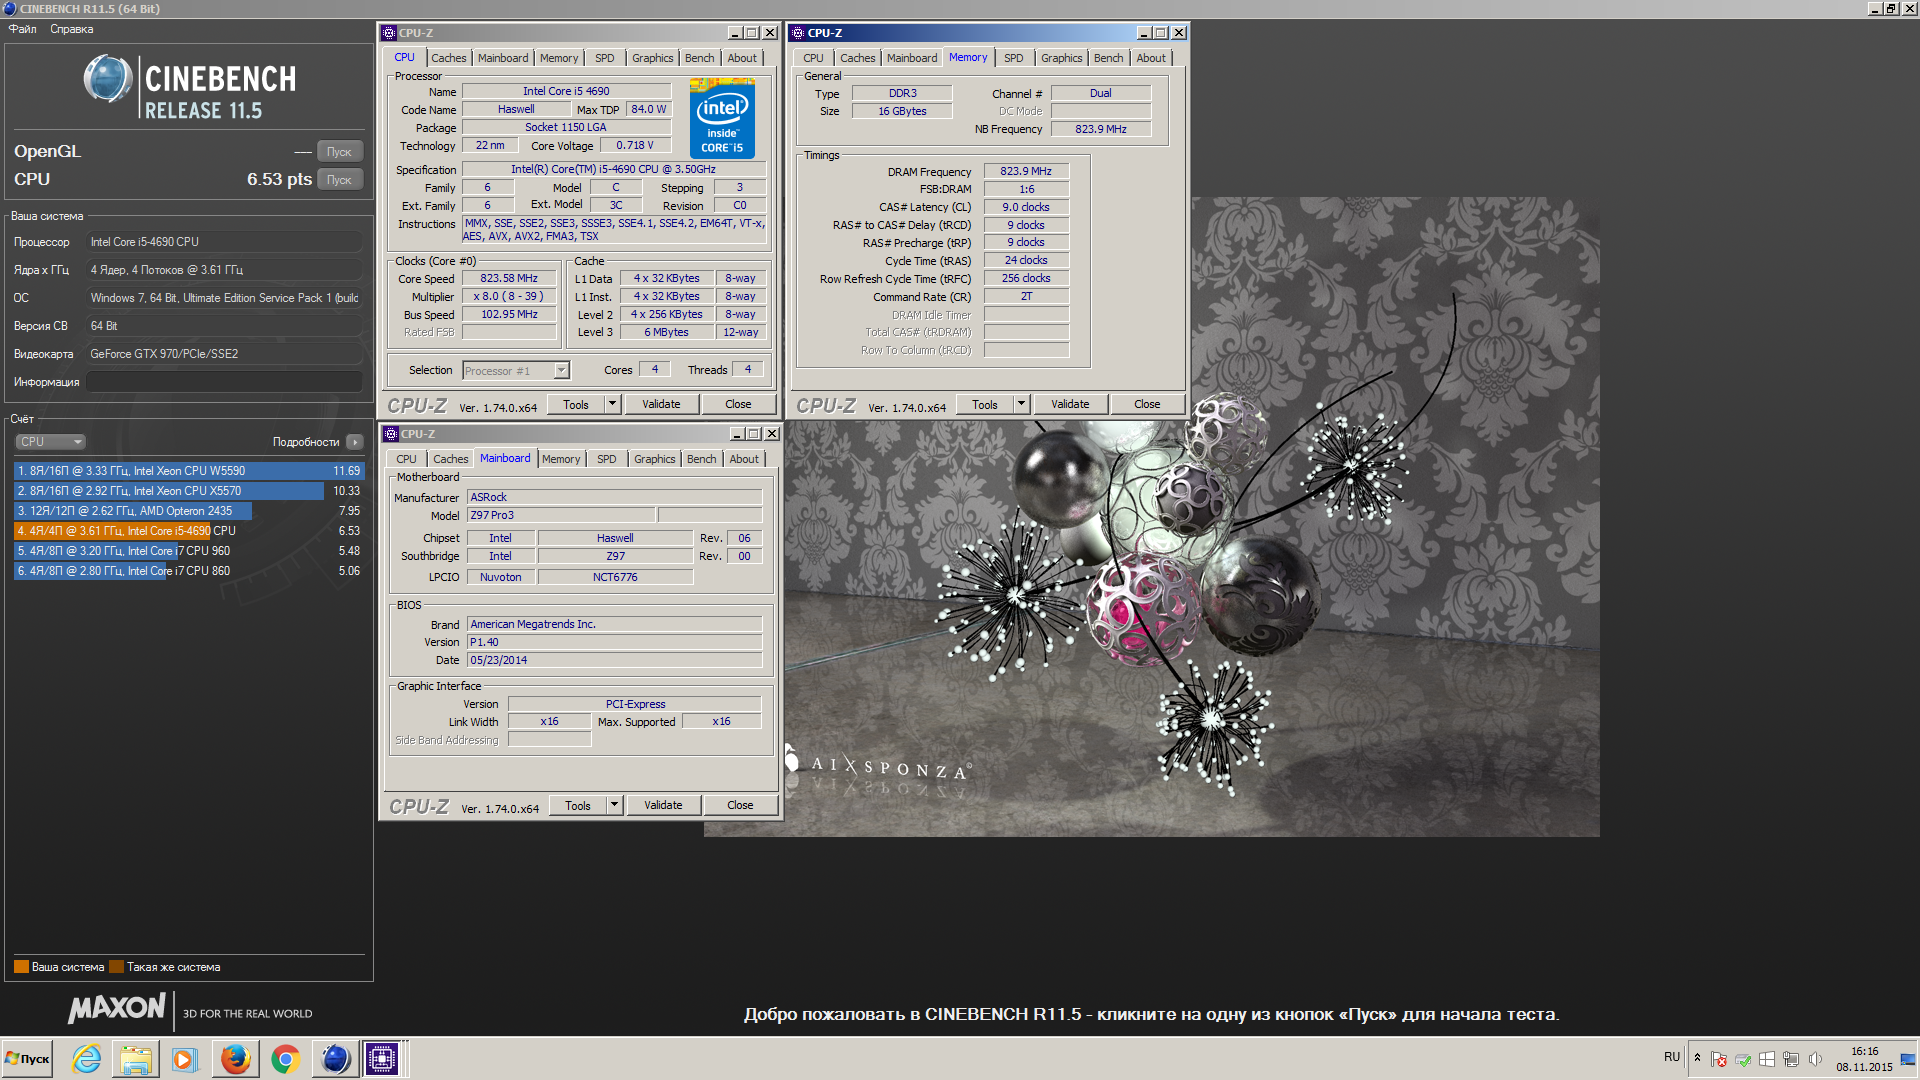This screenshot has width=1920, height=1080.
Task: Open the network tray icon
Action: pyautogui.click(x=1791, y=1059)
